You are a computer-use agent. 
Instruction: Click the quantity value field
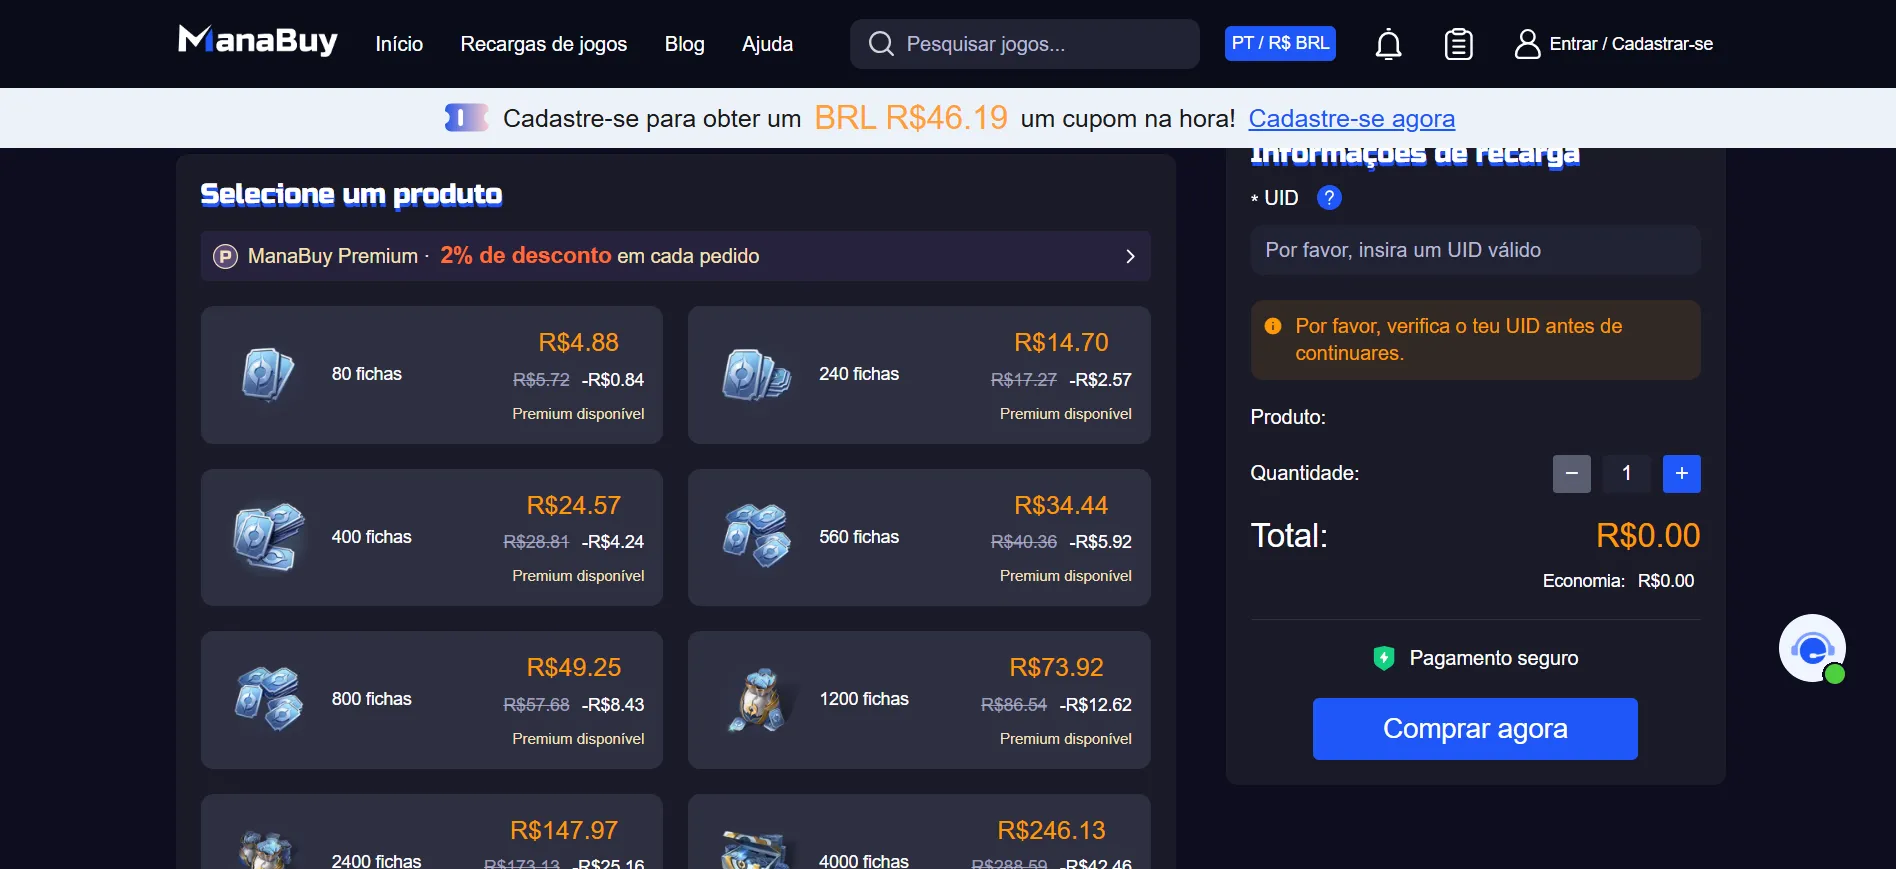click(x=1627, y=474)
